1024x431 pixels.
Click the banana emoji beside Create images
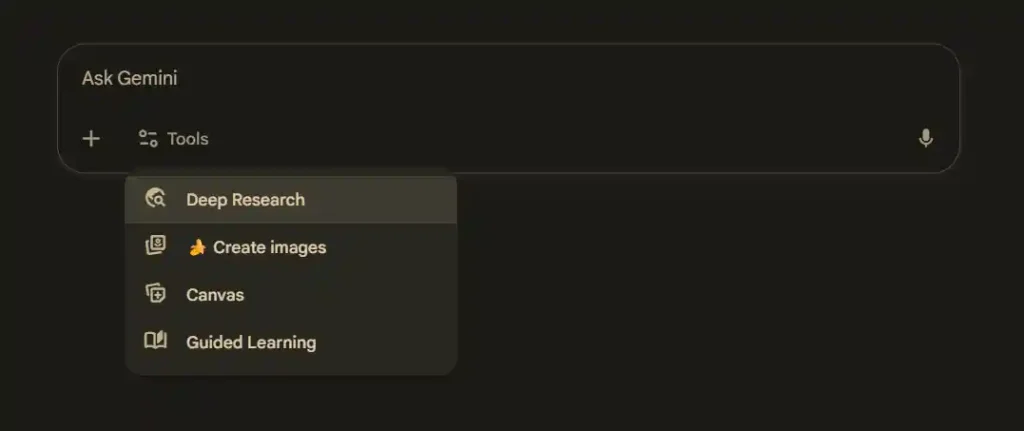(x=198, y=247)
